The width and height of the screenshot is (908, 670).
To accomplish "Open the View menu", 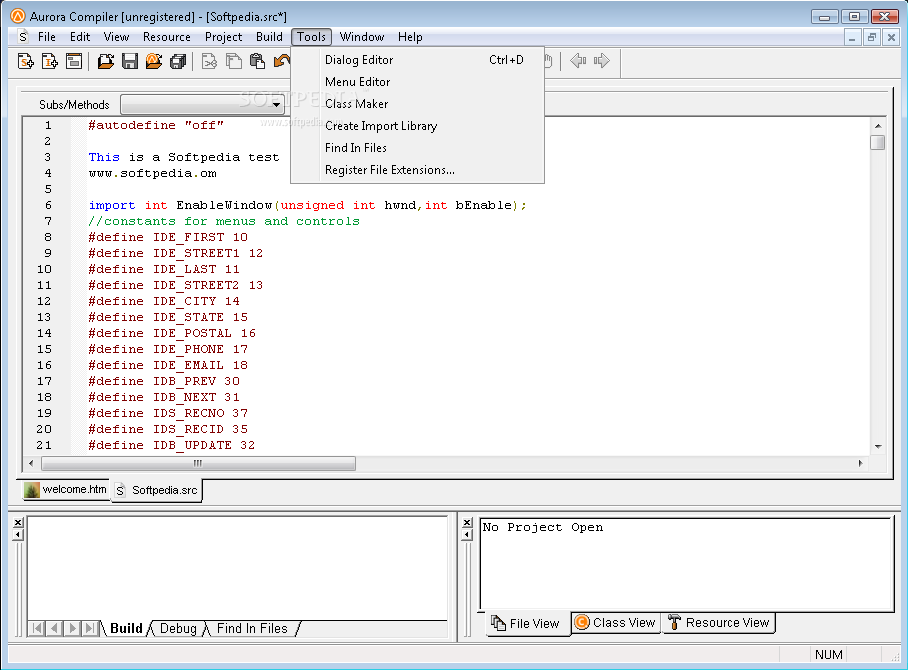I will click(x=116, y=37).
